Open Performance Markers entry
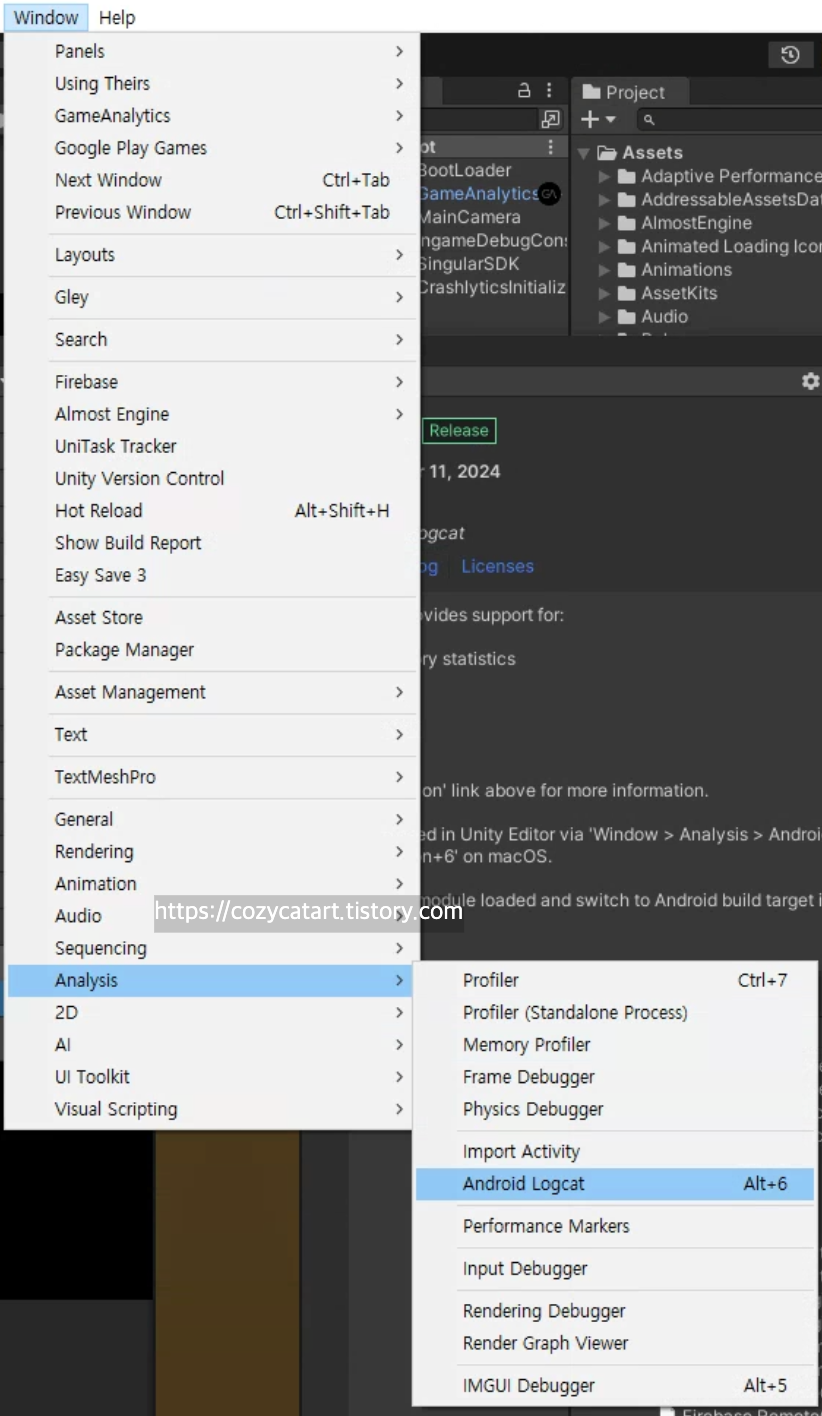Image resolution: width=822 pixels, height=1416 pixels. pos(614,1226)
